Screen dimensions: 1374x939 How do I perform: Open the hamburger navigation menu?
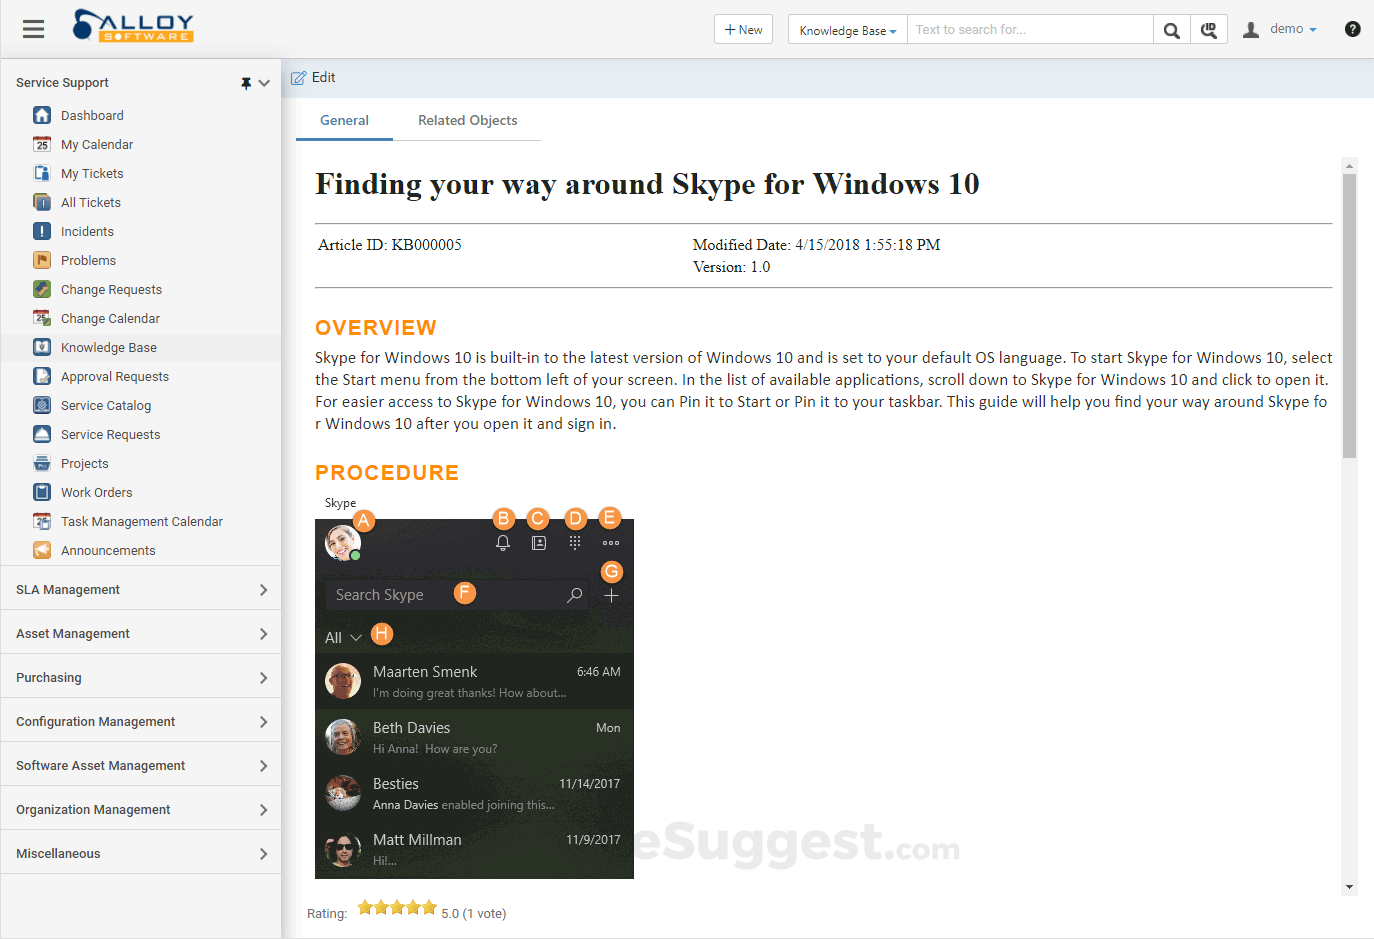pos(34,29)
